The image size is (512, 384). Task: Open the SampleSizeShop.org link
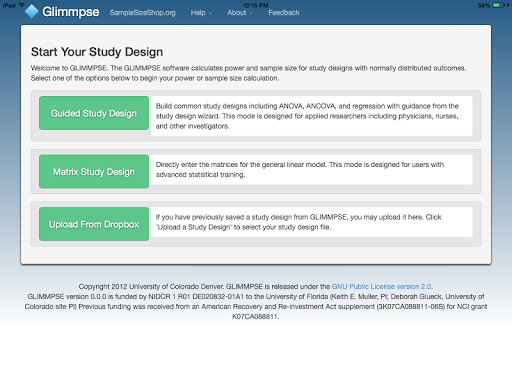click(x=142, y=13)
